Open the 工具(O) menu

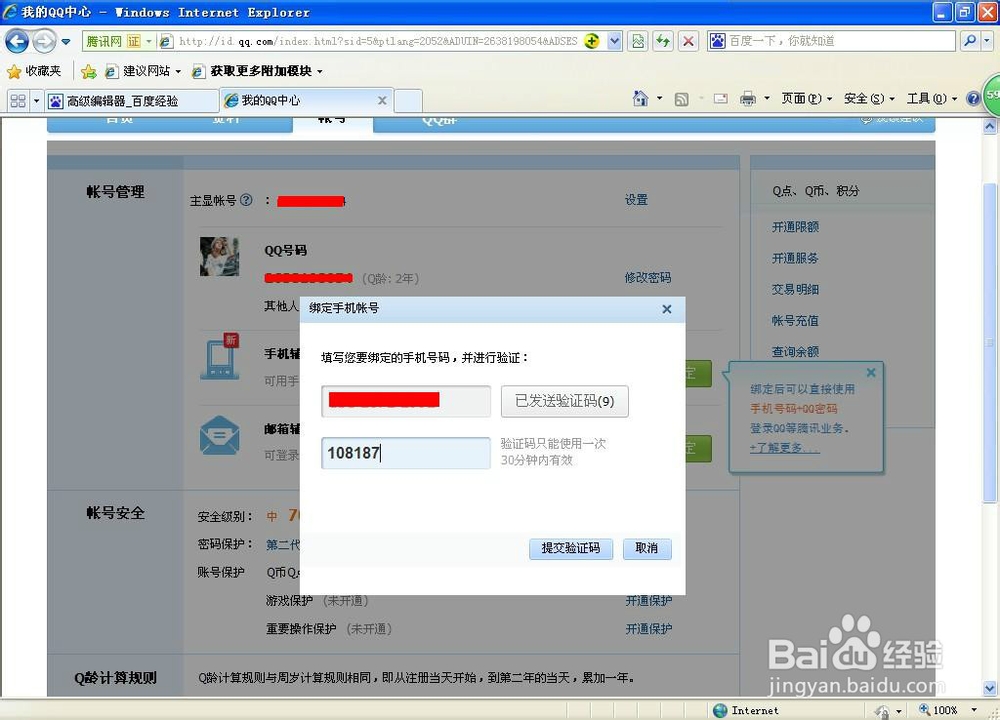coord(931,98)
